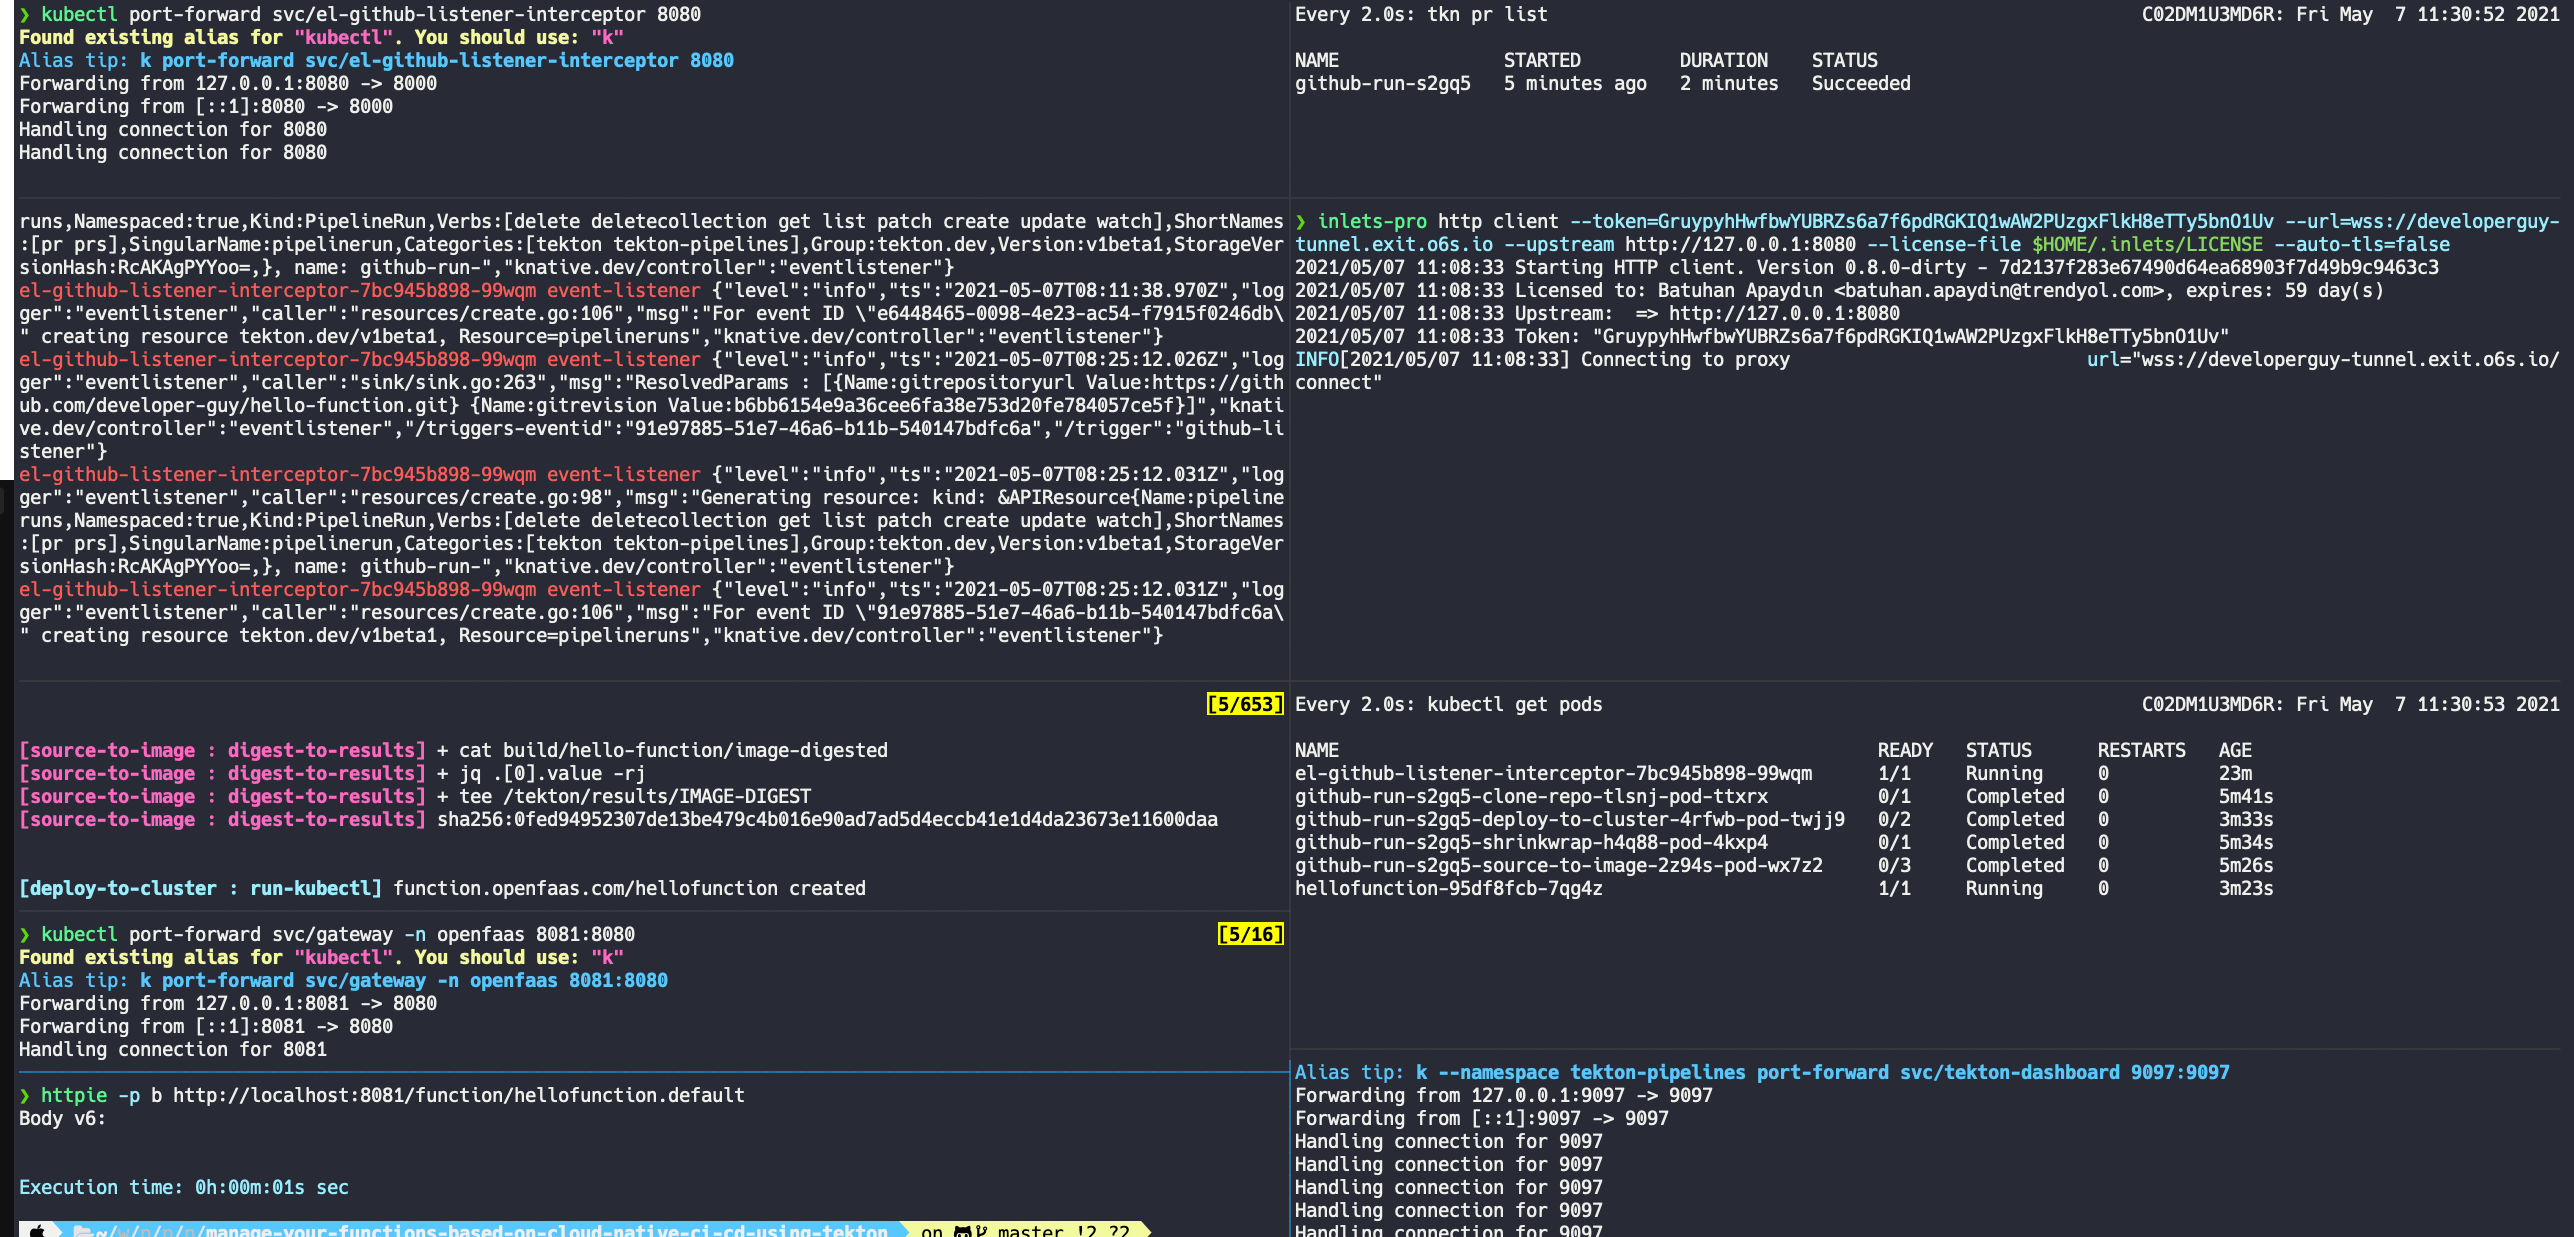Click the RESTARTS column header
This screenshot has height=1237, width=2574.
(2141, 750)
